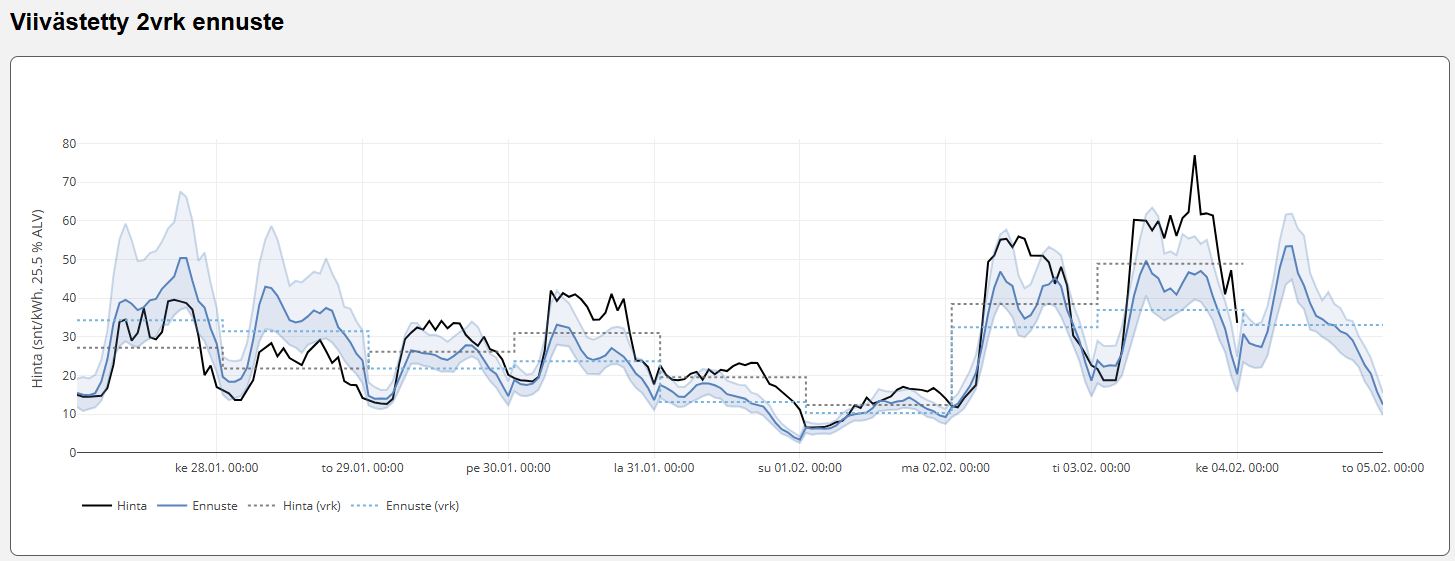Viewport: 1455px width, 561px height.
Task: Click the 50 tick on the y-axis
Action: 69,259
